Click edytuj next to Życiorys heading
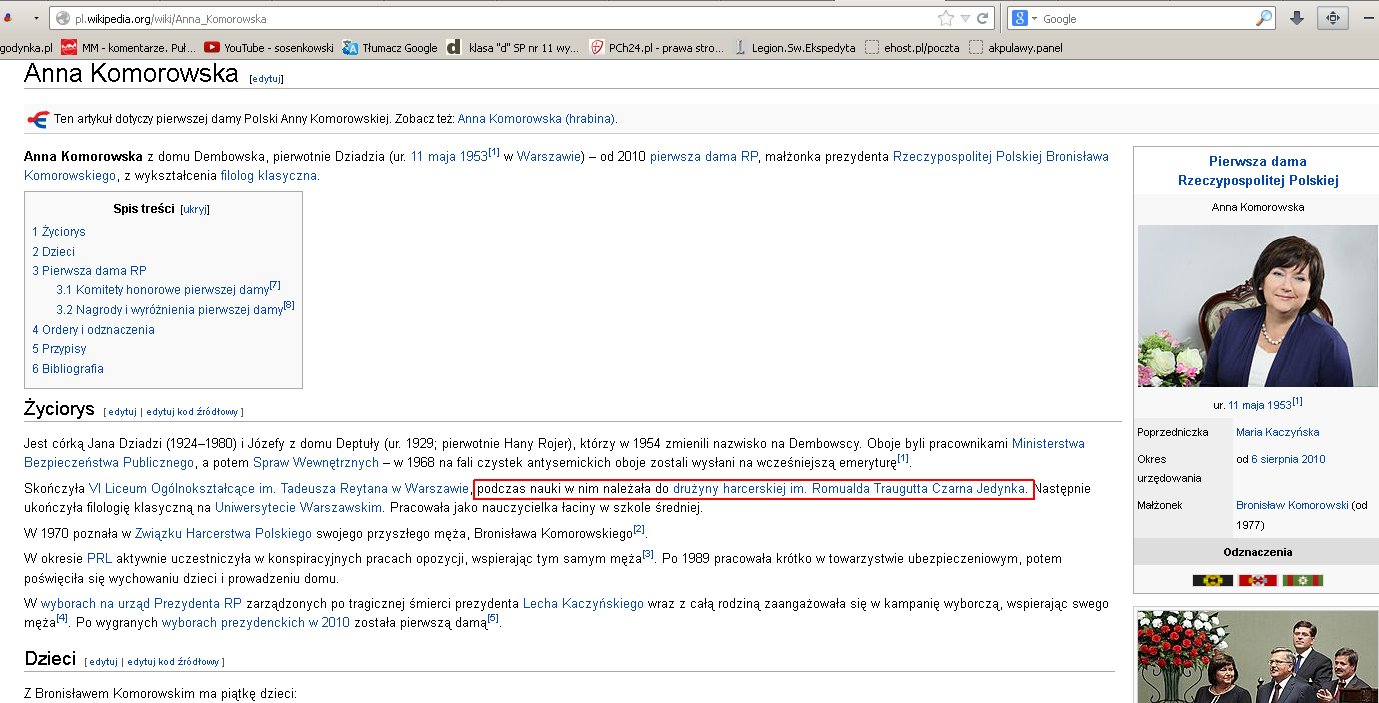 121,412
